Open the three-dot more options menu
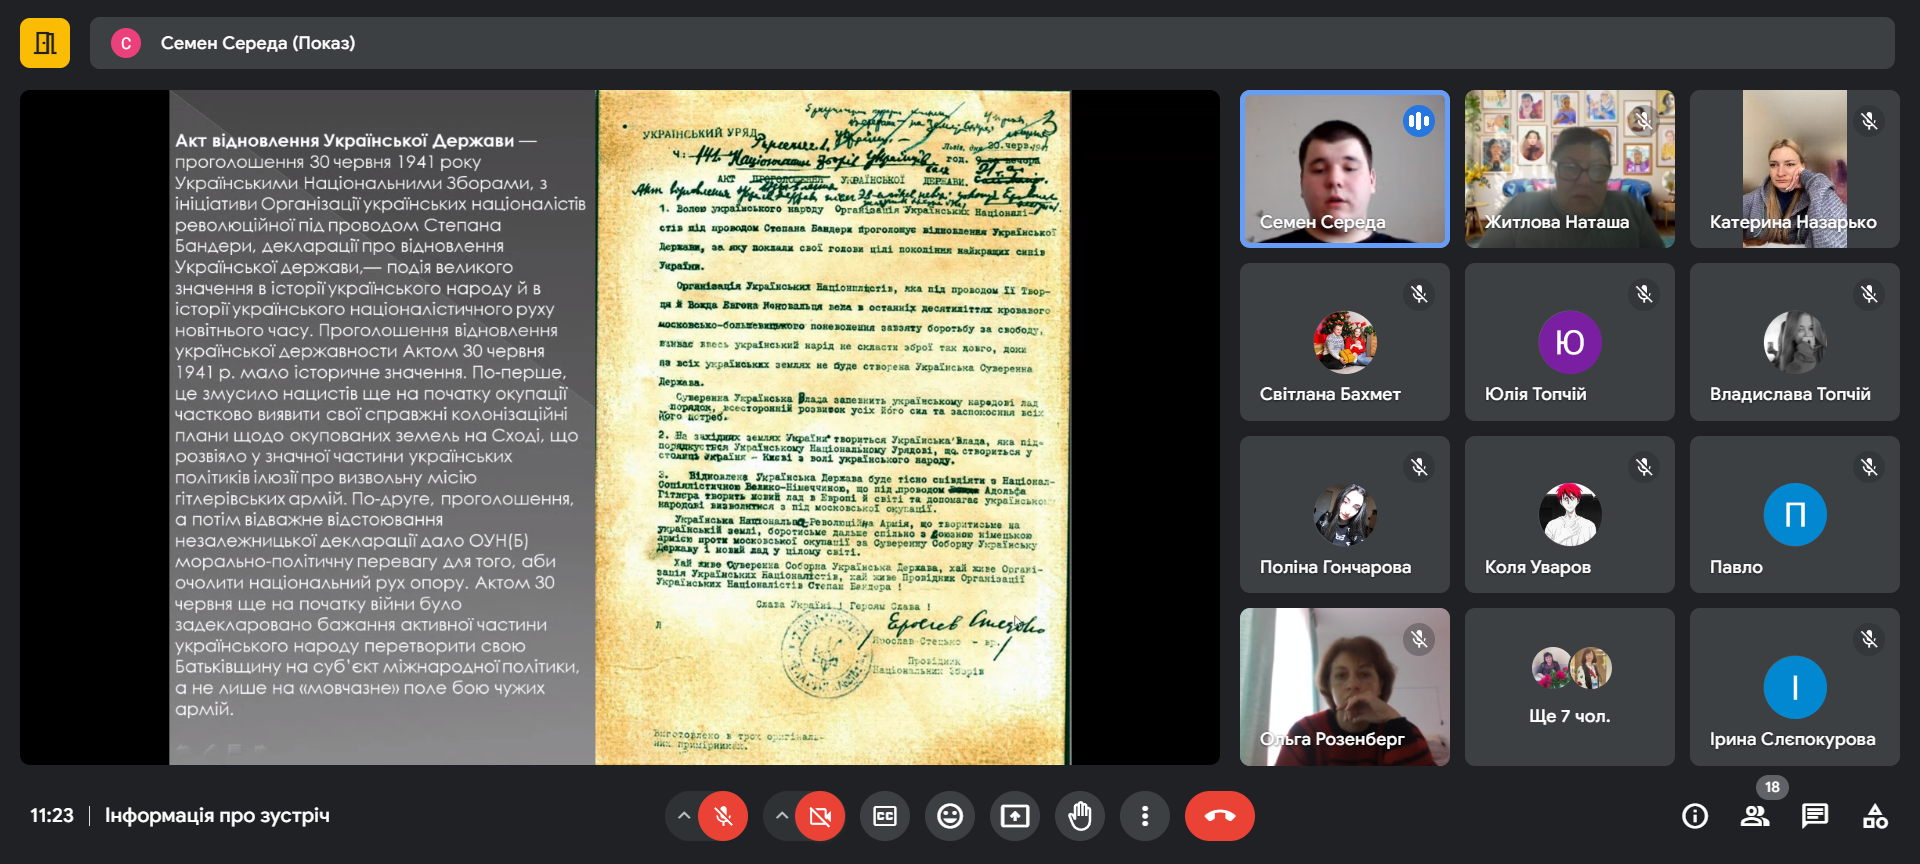 coord(1145,816)
